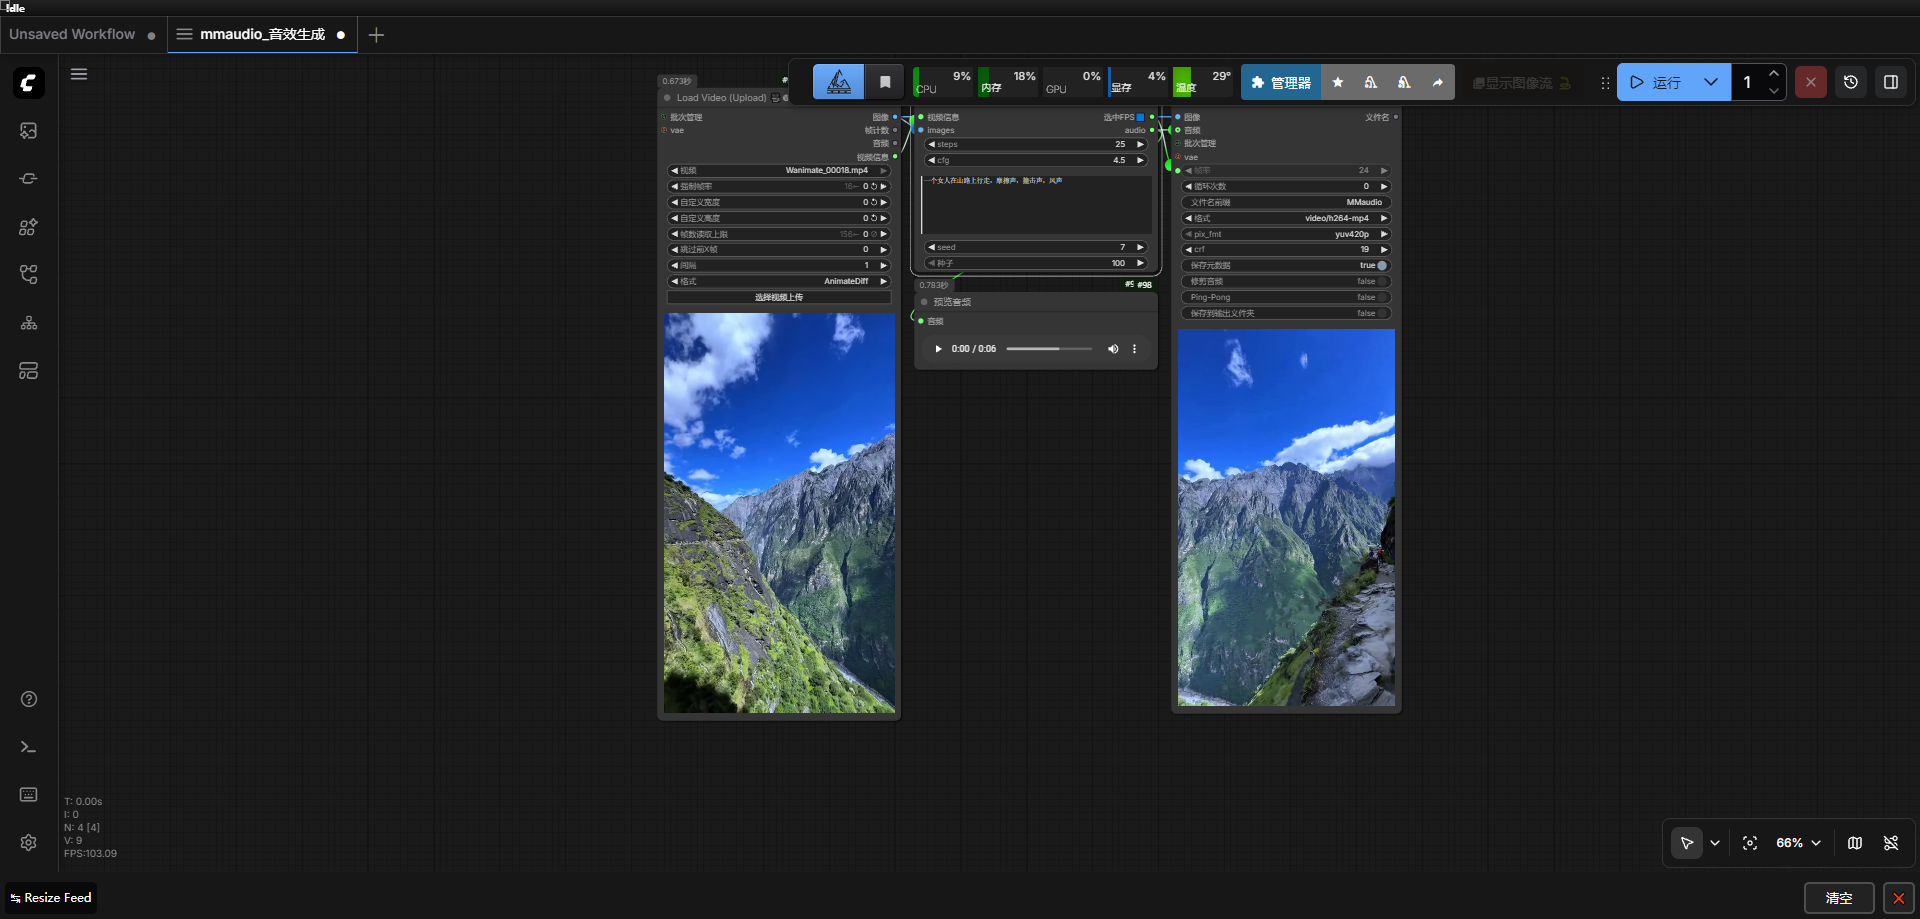
Task: Click the star icon next to 管理器
Action: [x=1337, y=83]
